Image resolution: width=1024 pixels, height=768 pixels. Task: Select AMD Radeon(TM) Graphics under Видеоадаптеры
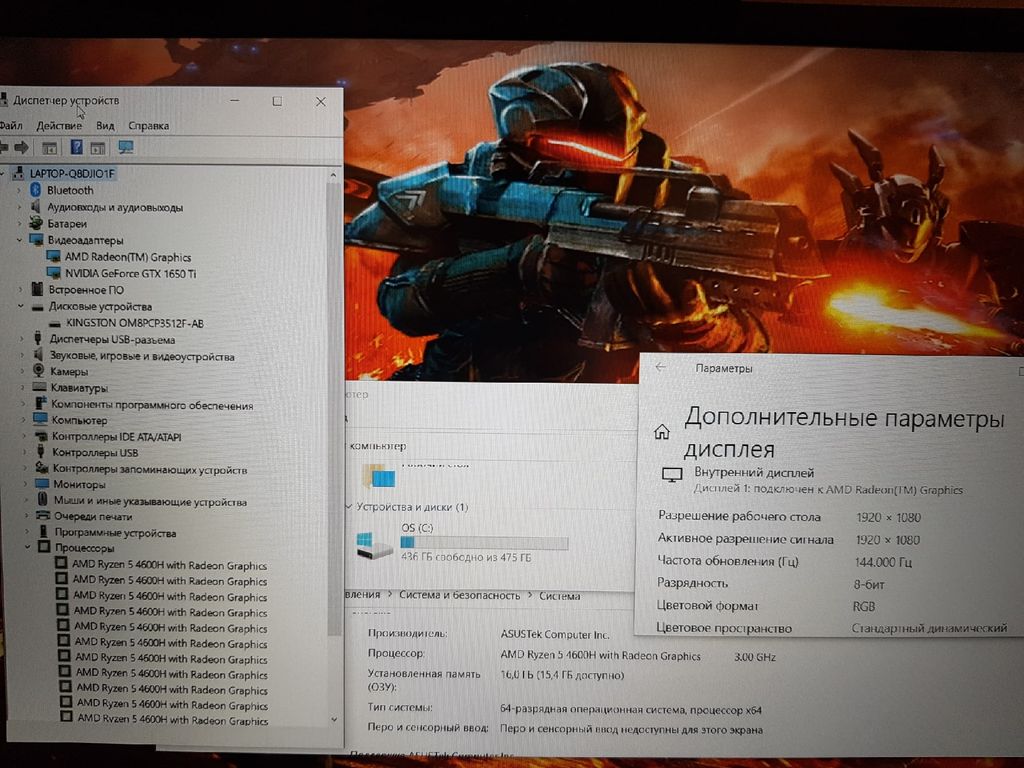pyautogui.click(x=128, y=257)
